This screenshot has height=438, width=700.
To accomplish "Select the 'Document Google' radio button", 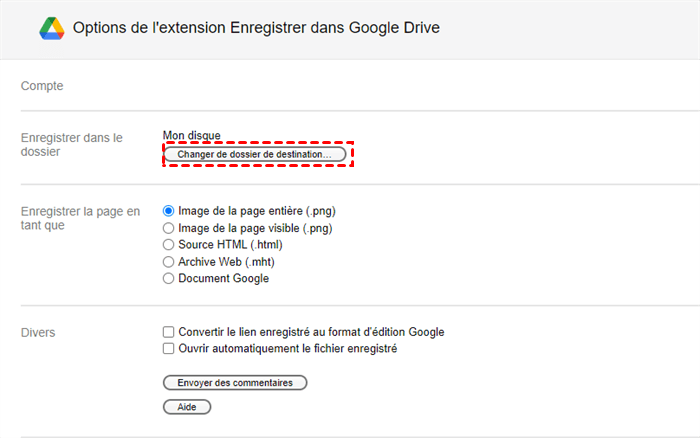I will point(169,279).
